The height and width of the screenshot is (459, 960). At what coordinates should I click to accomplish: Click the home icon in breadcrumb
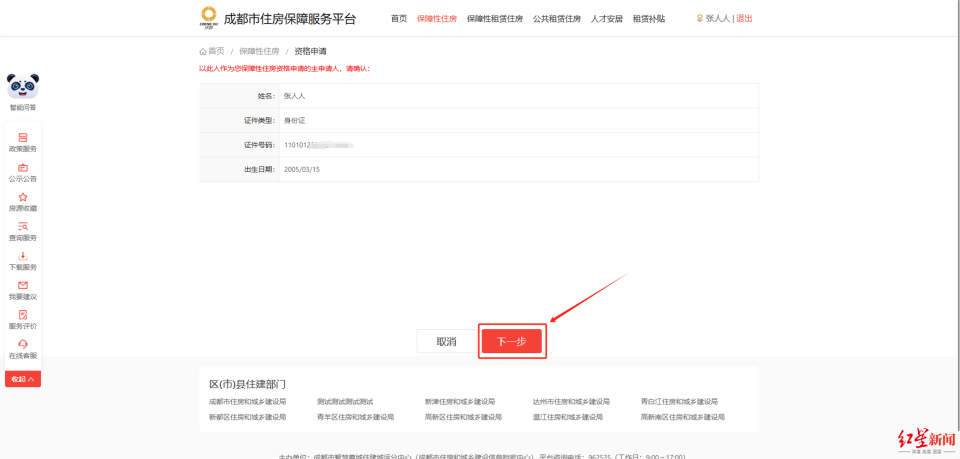click(x=203, y=51)
